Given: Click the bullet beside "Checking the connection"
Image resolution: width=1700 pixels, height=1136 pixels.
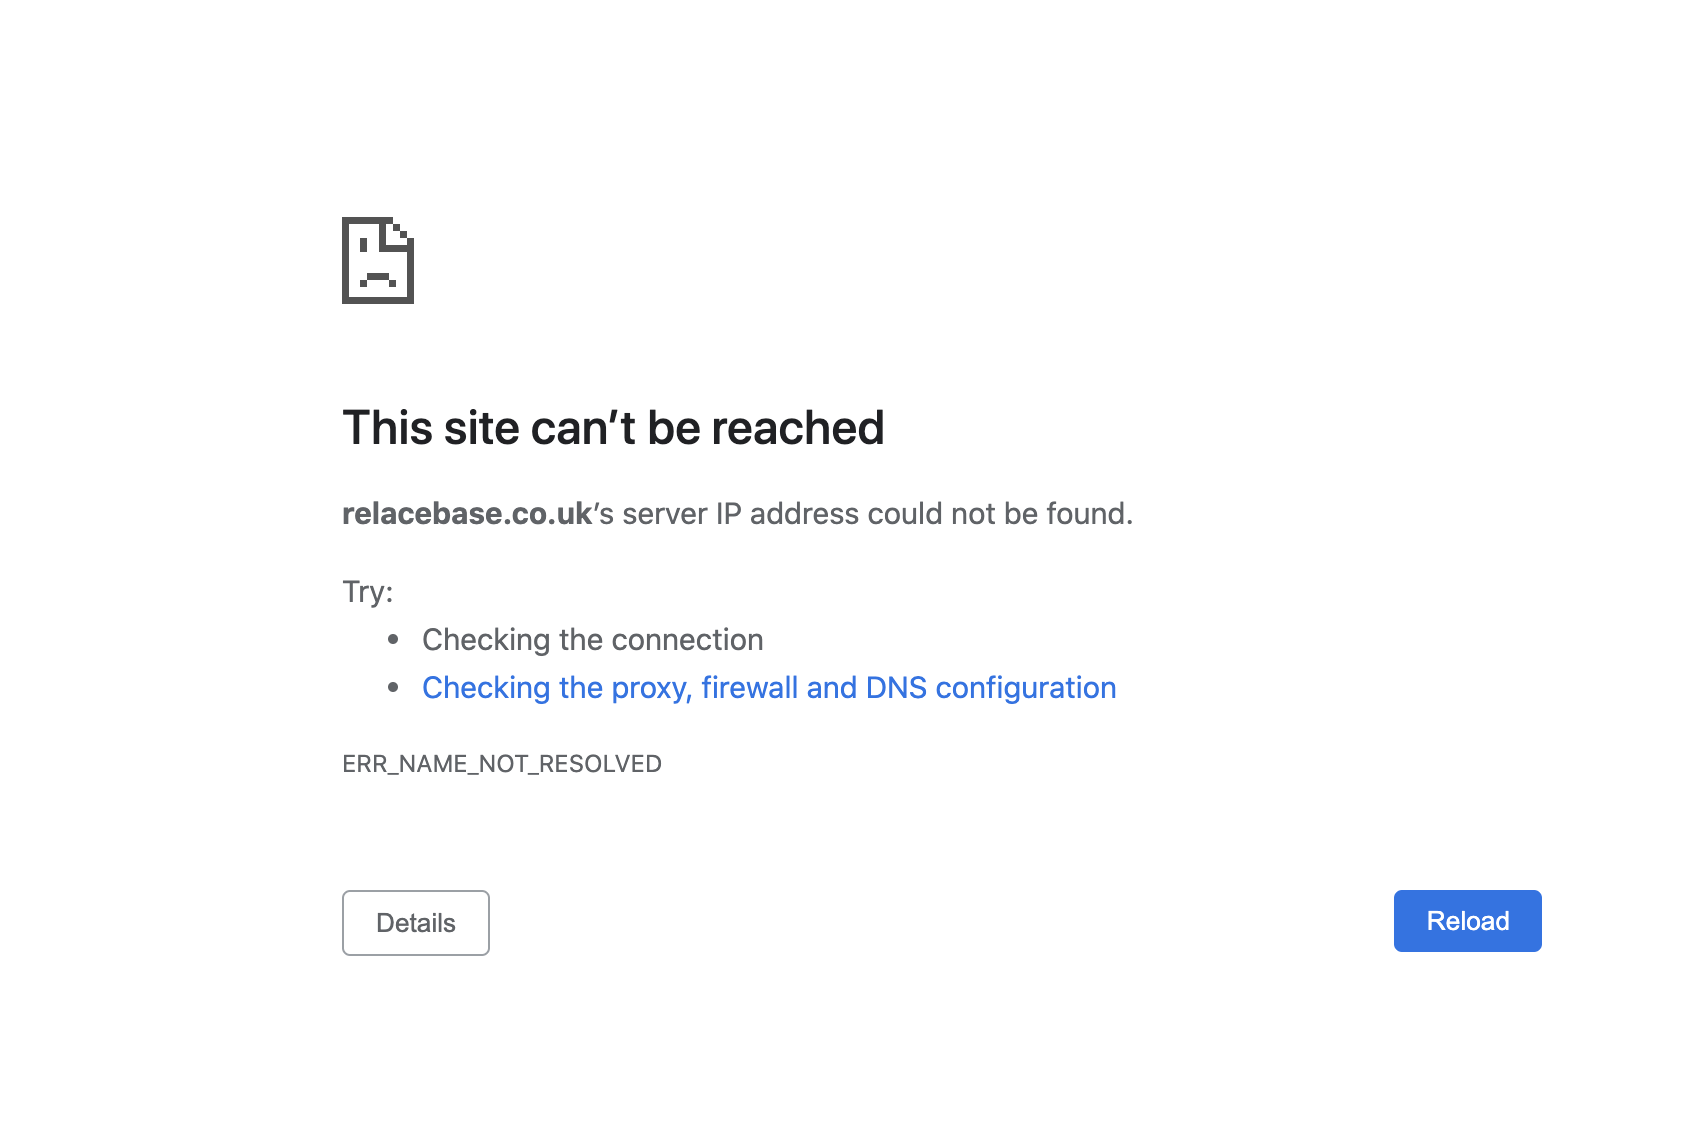Looking at the screenshot, I should (393, 639).
